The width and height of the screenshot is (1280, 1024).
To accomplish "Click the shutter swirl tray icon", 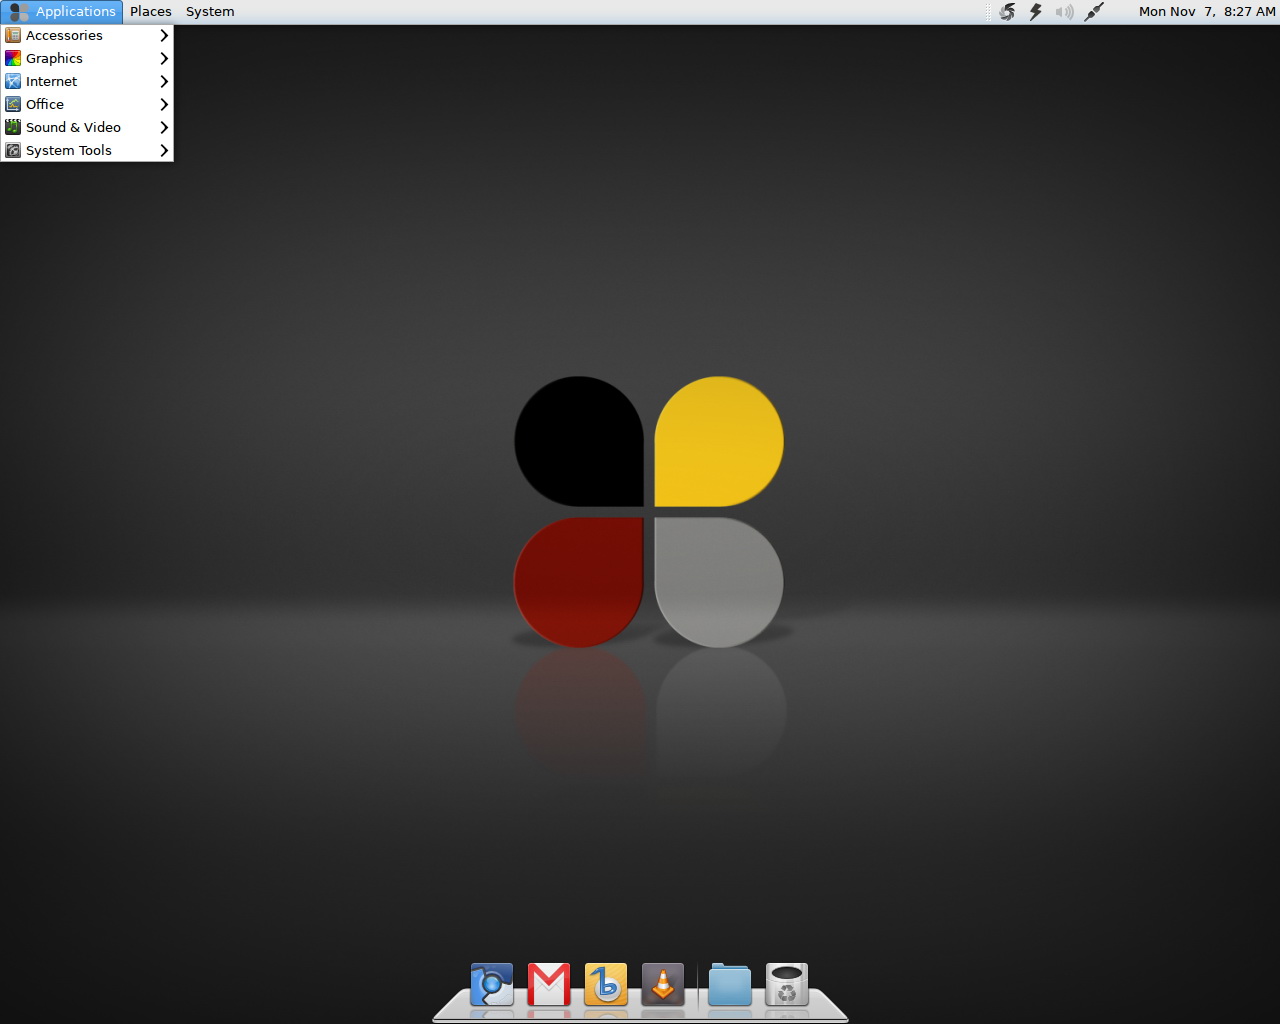I will pos(1007,12).
